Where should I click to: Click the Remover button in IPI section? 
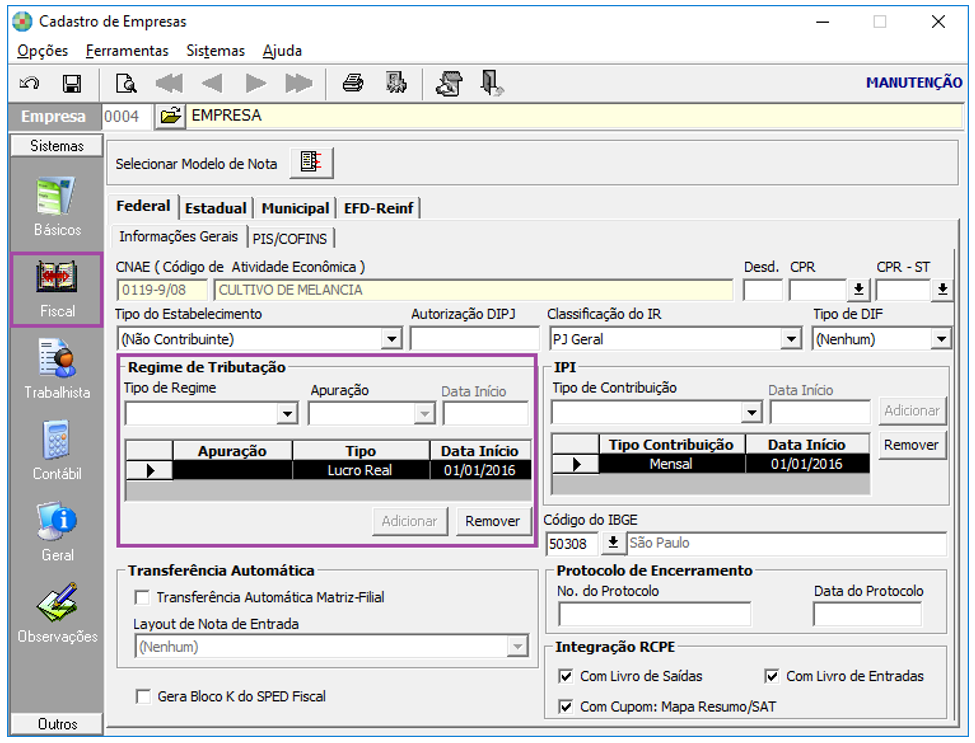(912, 445)
